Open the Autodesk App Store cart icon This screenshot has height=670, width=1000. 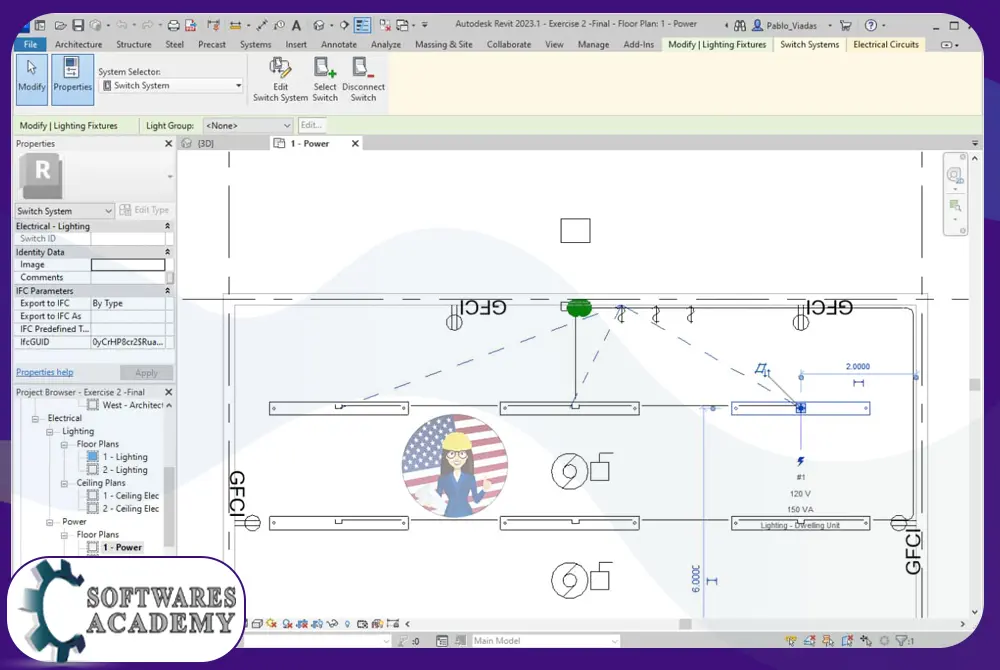coord(846,25)
